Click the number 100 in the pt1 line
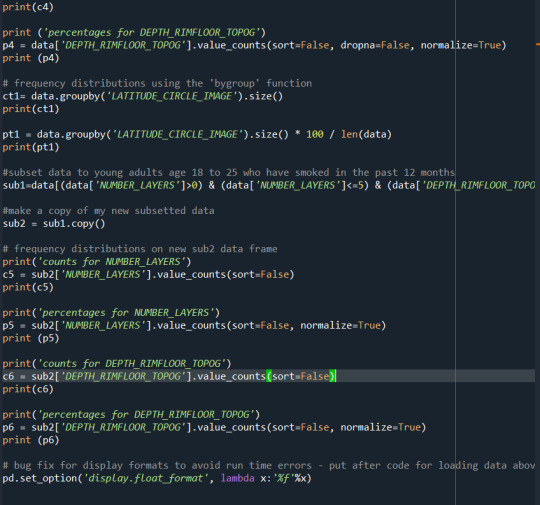540x505 pixels. point(315,134)
